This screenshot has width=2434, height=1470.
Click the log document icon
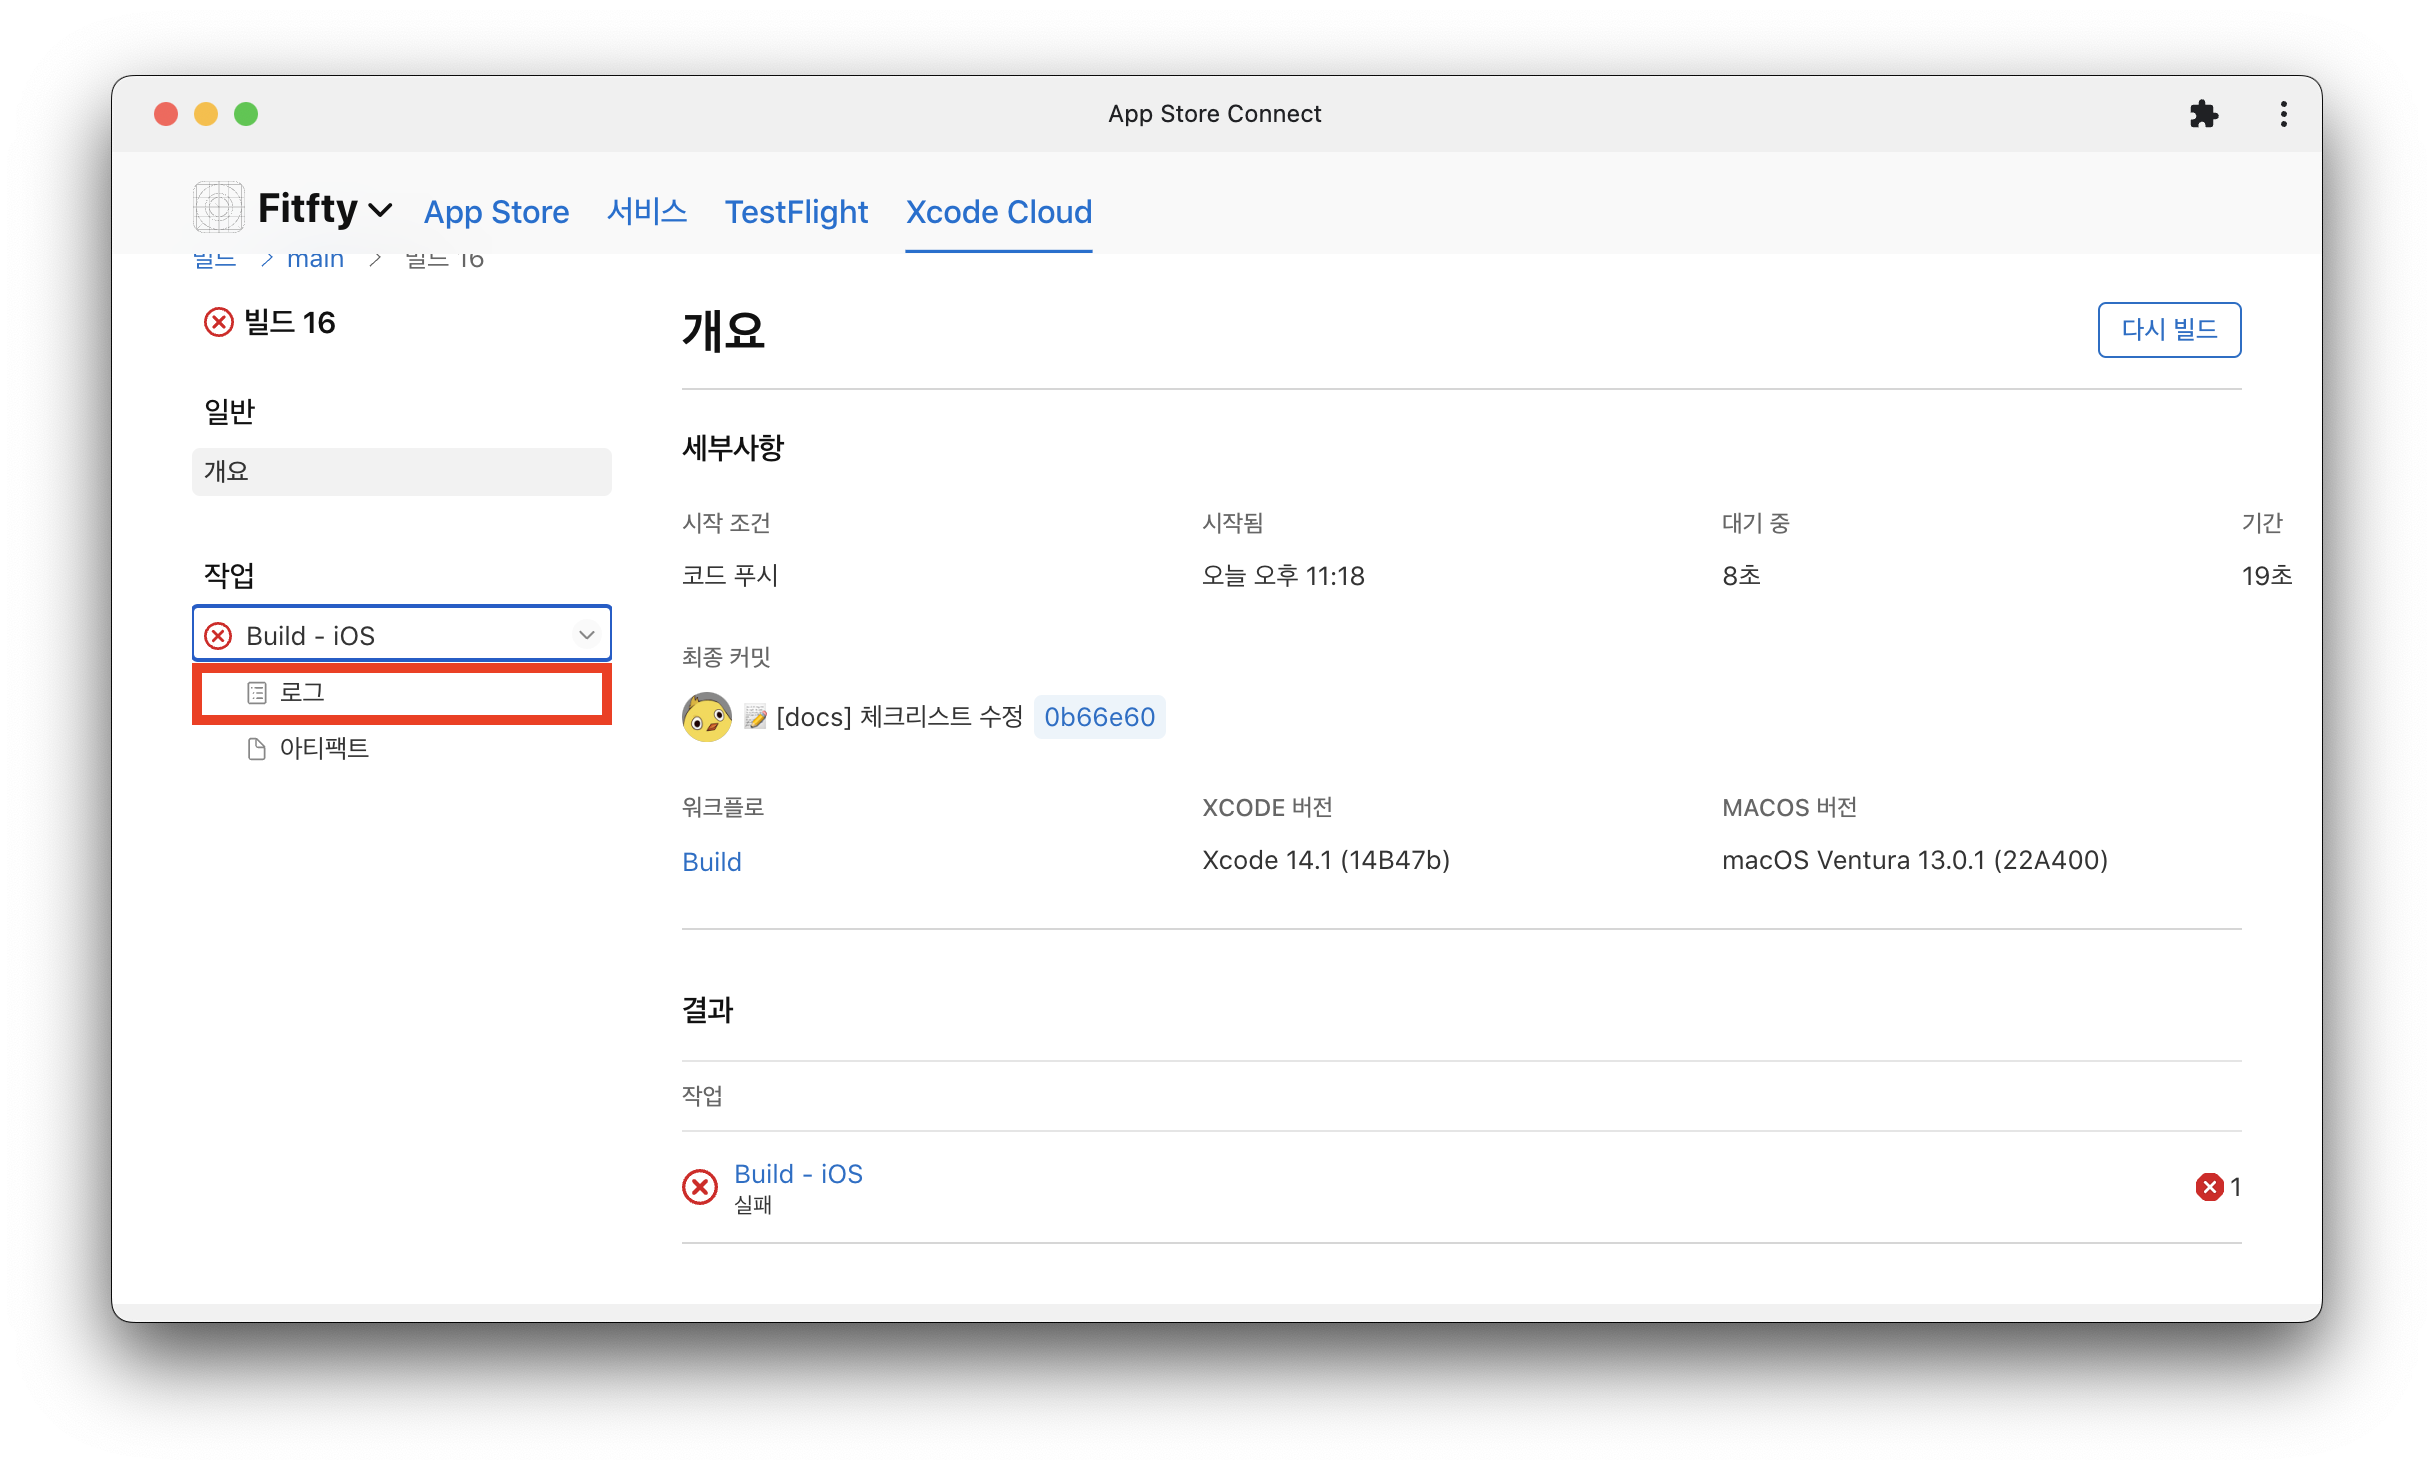click(x=257, y=693)
